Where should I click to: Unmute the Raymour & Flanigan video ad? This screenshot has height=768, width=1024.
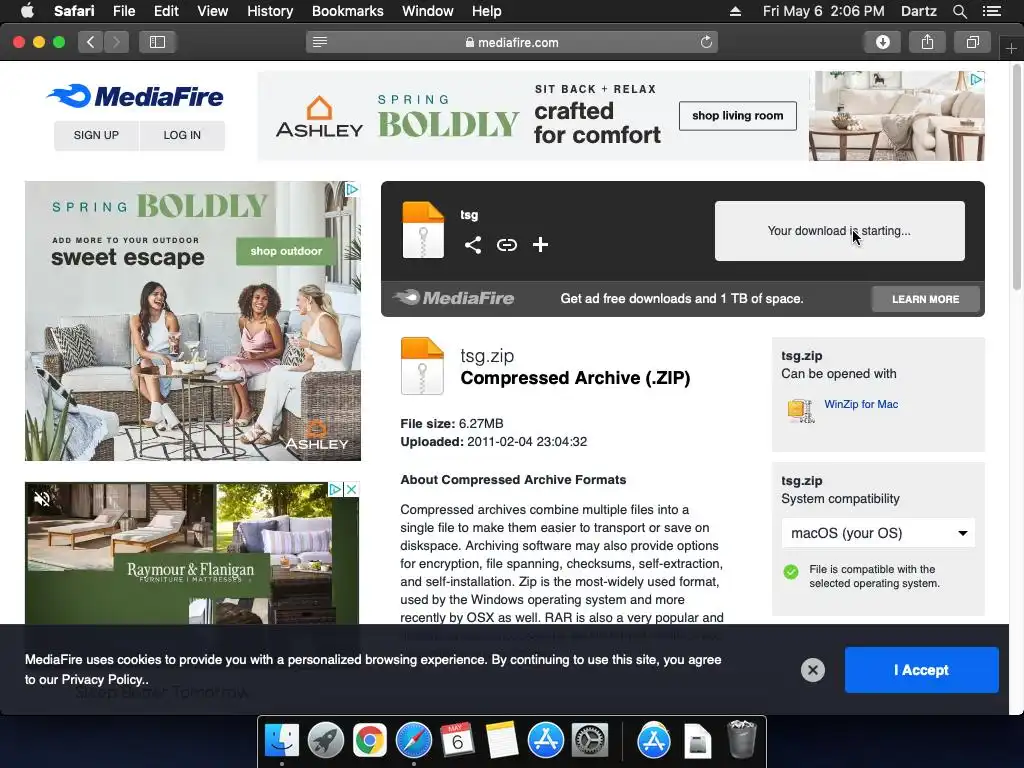(x=42, y=500)
